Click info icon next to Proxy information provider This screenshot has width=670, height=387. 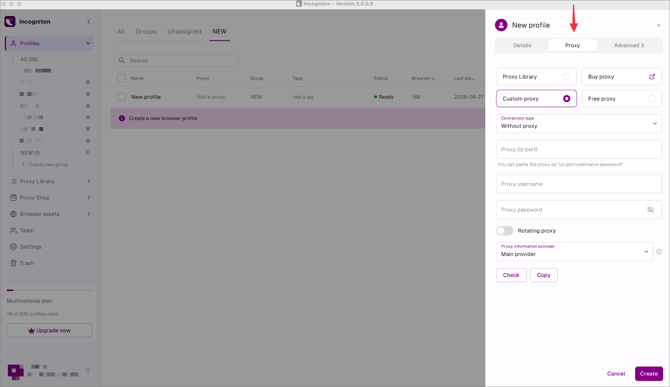click(x=659, y=252)
